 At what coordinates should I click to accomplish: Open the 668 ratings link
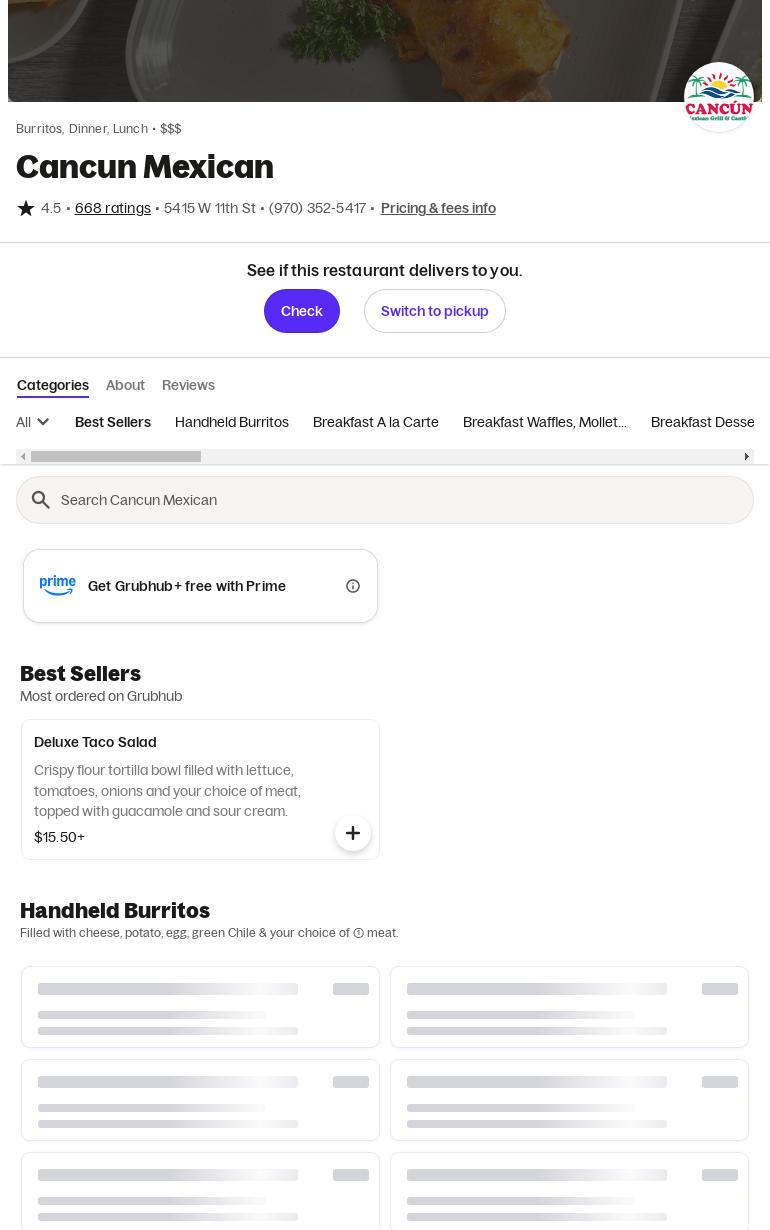click(113, 208)
